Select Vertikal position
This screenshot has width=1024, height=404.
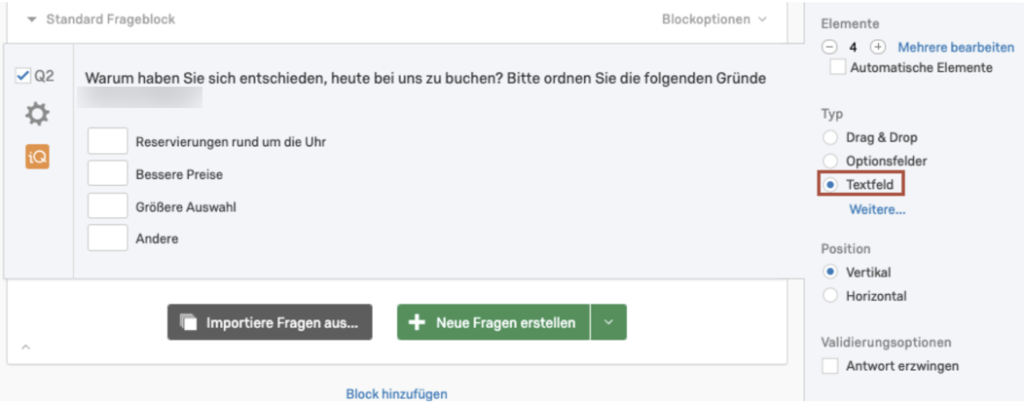pos(830,272)
